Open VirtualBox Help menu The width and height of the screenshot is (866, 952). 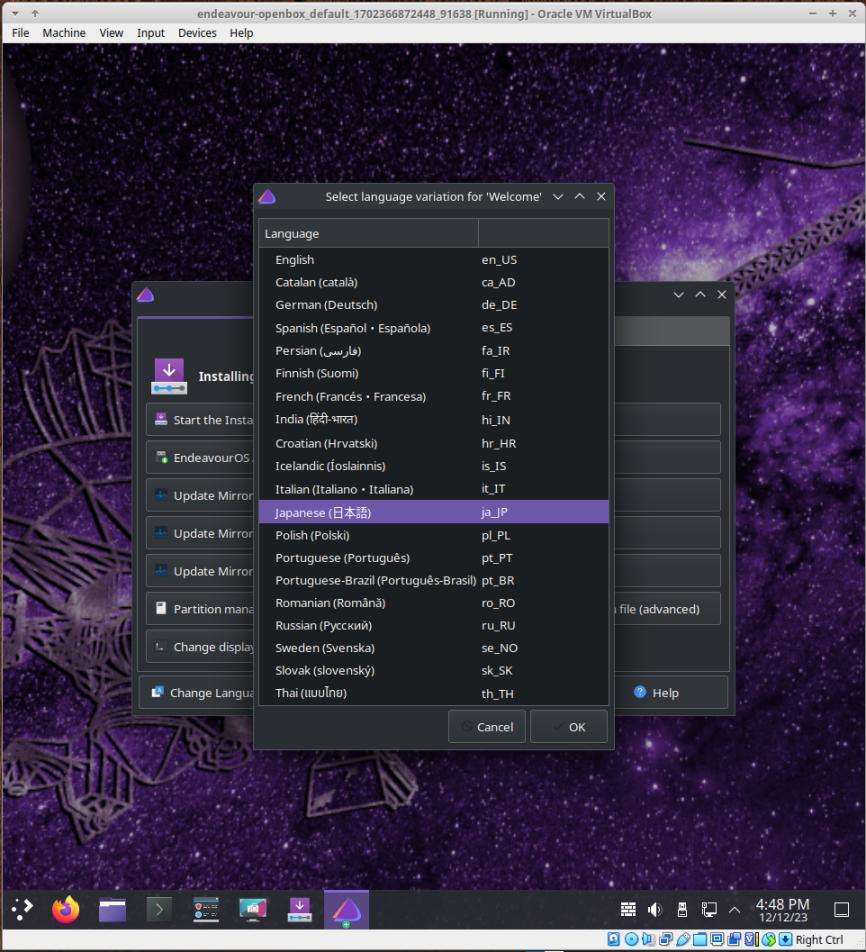[241, 33]
